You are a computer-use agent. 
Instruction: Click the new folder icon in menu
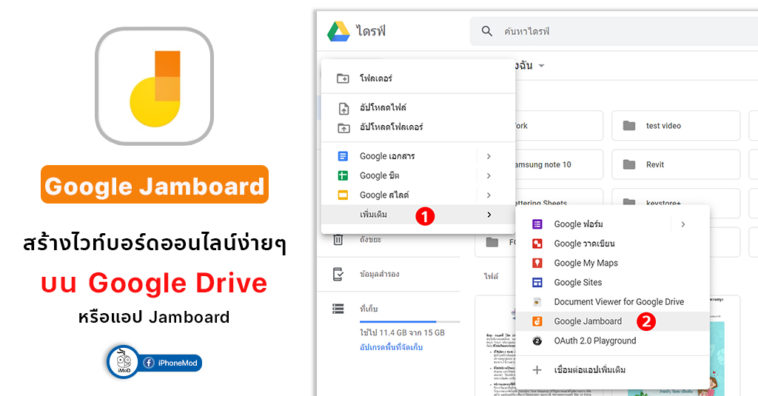coord(343,78)
